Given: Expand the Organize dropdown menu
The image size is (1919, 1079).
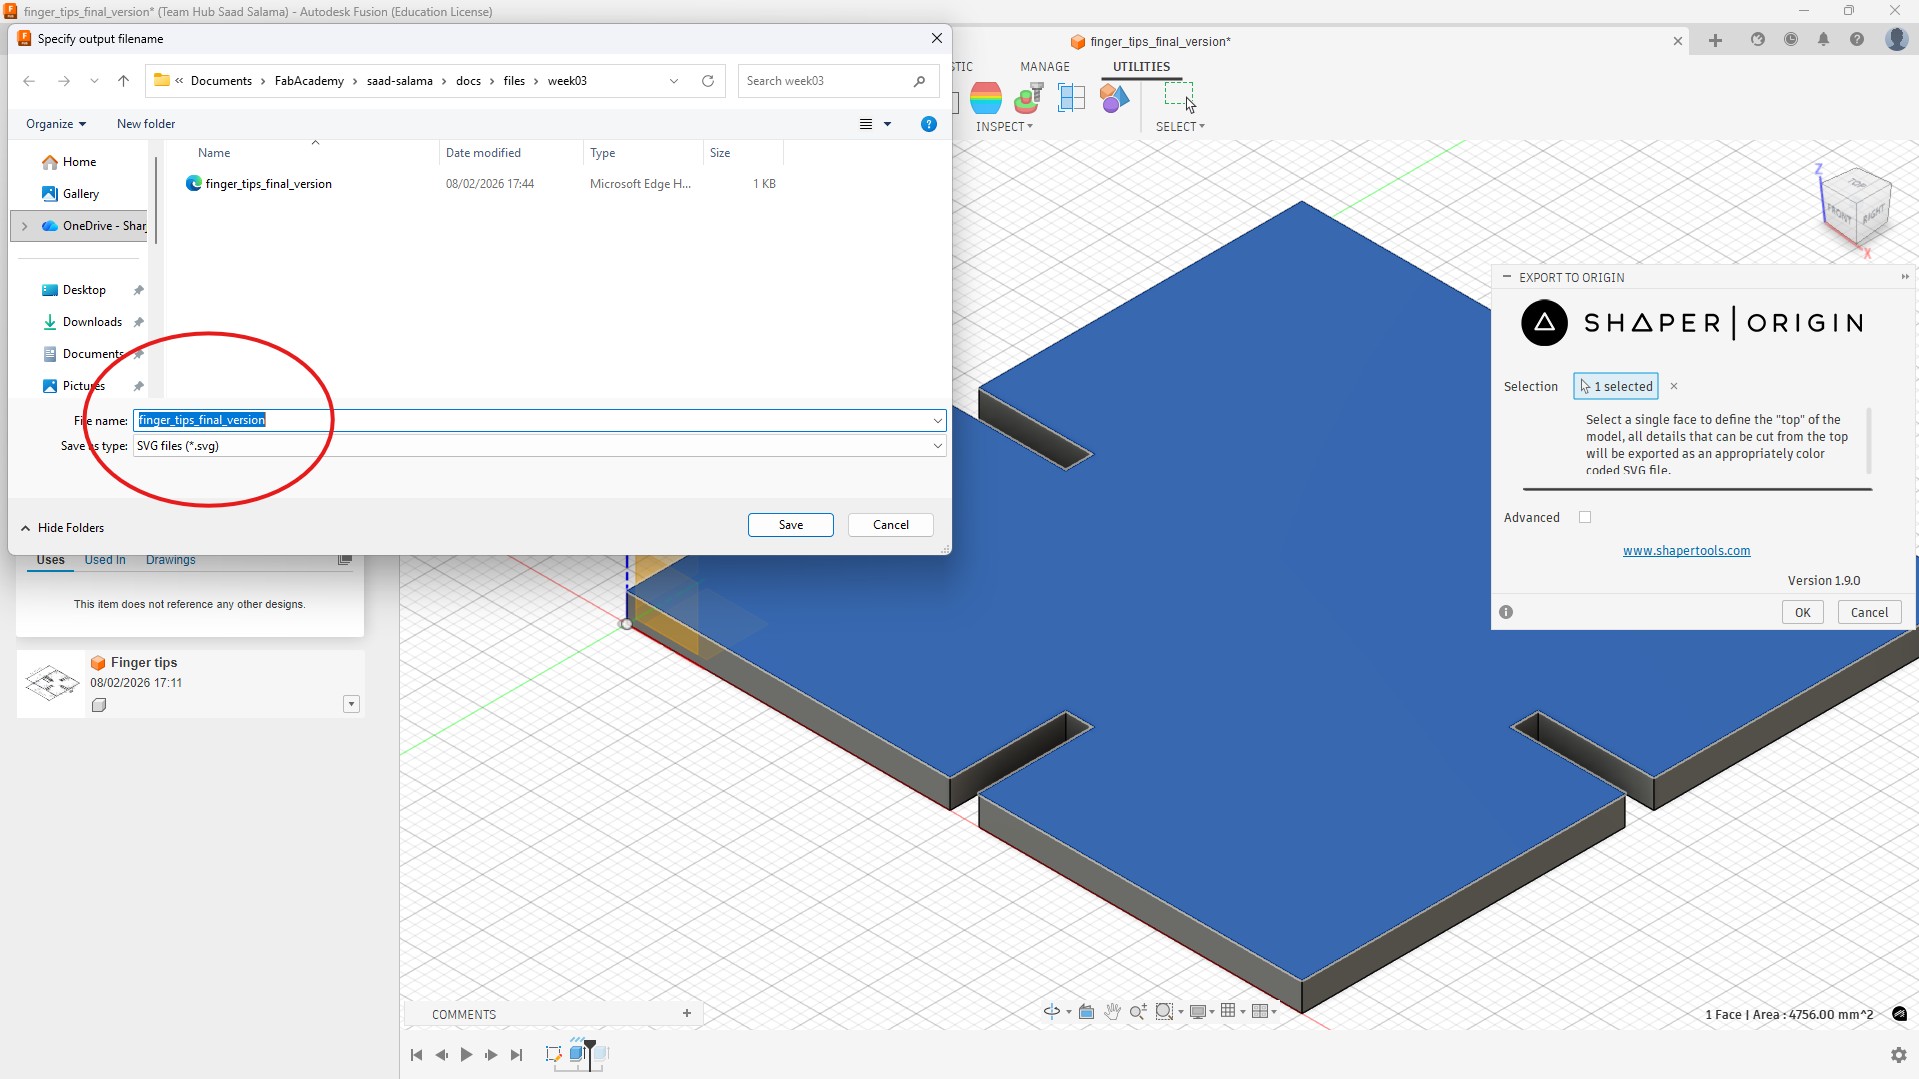Looking at the screenshot, I should coord(56,124).
